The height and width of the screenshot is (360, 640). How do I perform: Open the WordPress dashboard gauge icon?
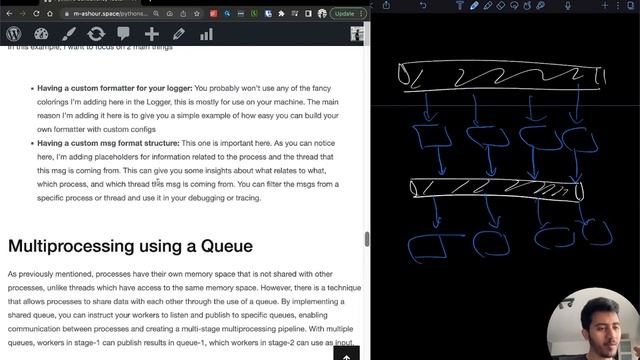coord(41,34)
